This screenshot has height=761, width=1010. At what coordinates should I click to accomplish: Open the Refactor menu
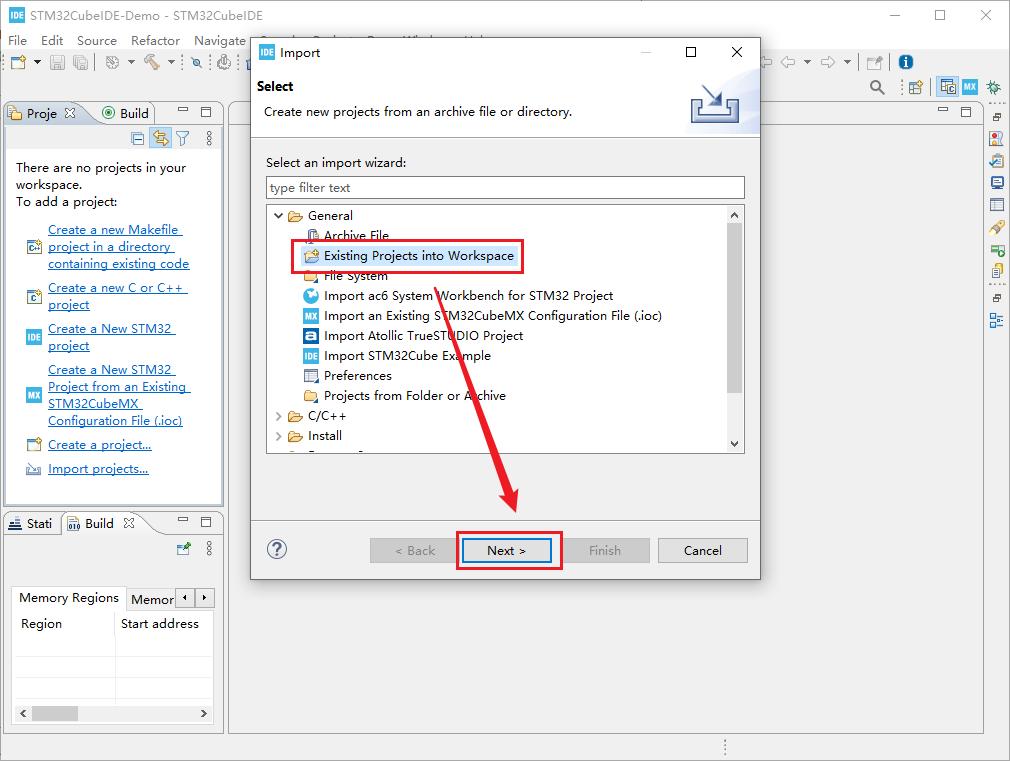[x=155, y=40]
